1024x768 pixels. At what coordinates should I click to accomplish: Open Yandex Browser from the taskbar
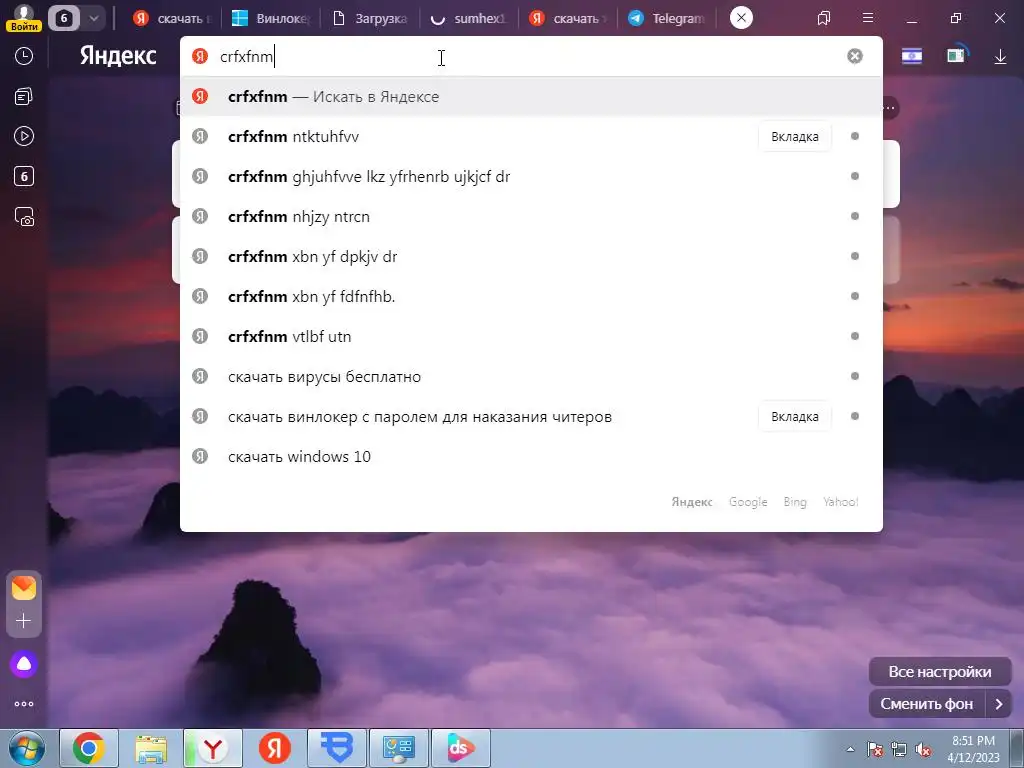pyautogui.click(x=213, y=748)
